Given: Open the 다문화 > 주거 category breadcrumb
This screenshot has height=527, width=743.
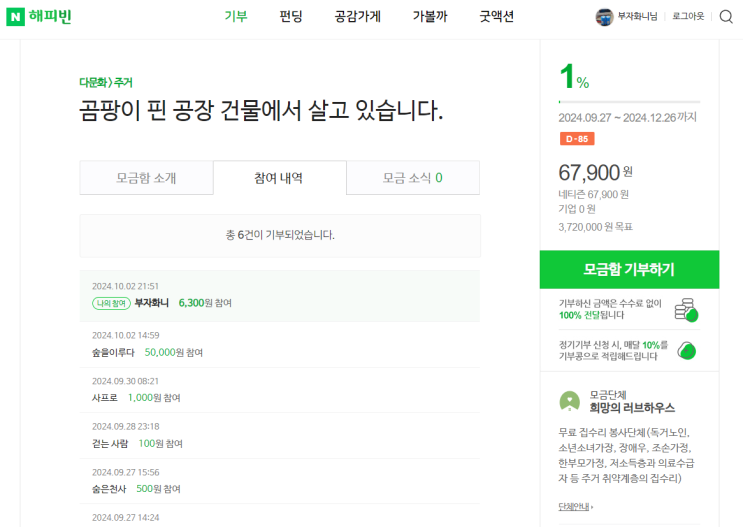Looking at the screenshot, I should click(106, 82).
